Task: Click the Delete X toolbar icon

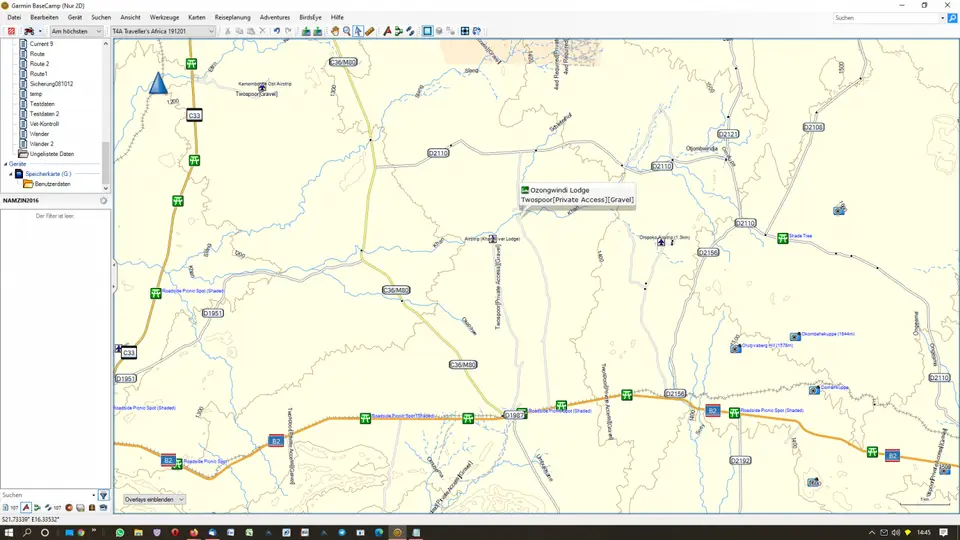Action: [263, 31]
